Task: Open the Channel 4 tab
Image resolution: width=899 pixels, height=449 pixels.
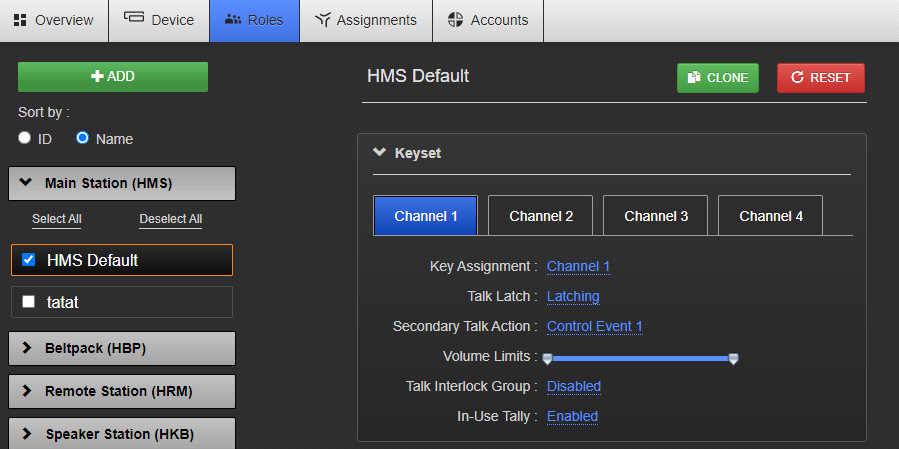Action: (770, 216)
